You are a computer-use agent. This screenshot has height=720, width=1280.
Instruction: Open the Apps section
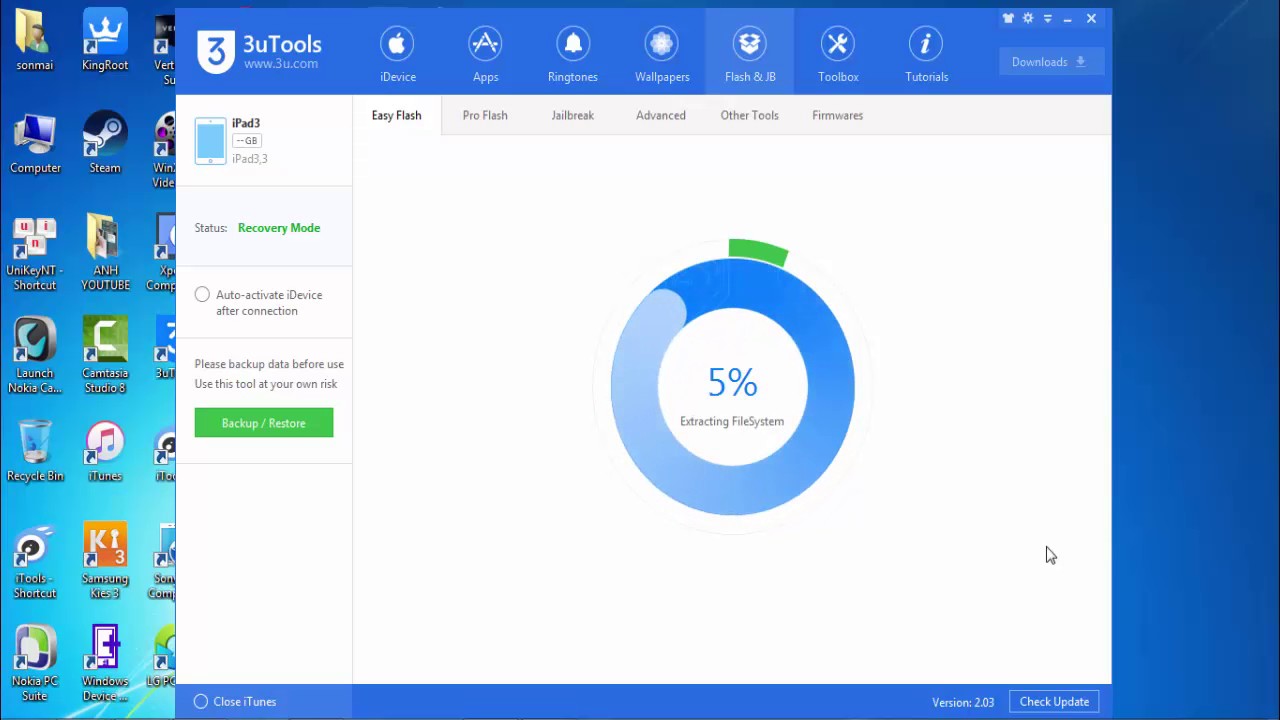(x=485, y=54)
